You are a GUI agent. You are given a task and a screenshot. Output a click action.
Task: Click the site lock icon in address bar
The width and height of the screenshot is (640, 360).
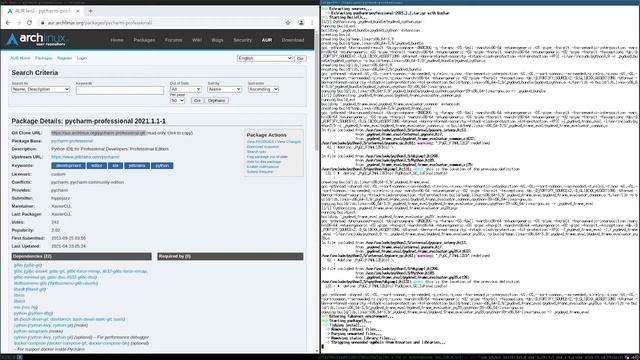point(42,23)
